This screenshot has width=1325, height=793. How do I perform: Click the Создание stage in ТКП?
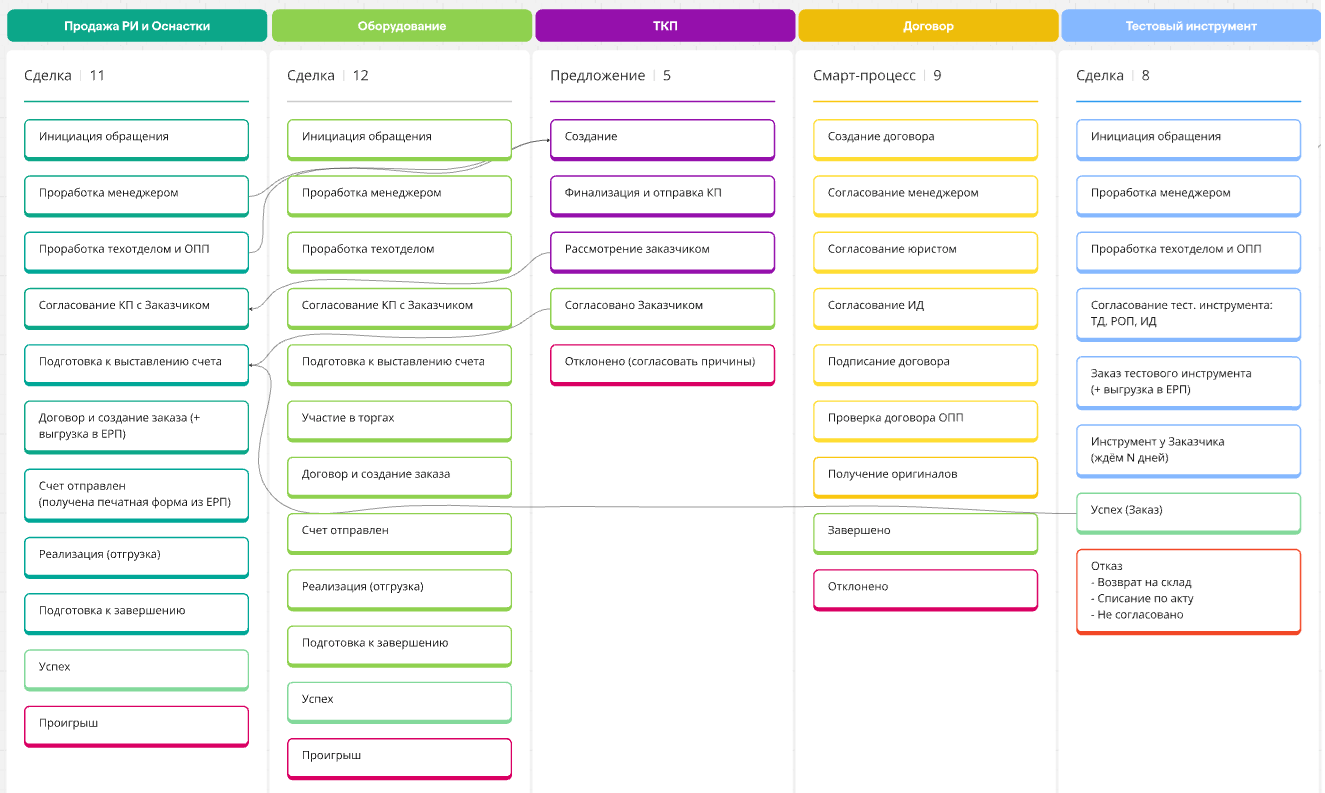[662, 138]
